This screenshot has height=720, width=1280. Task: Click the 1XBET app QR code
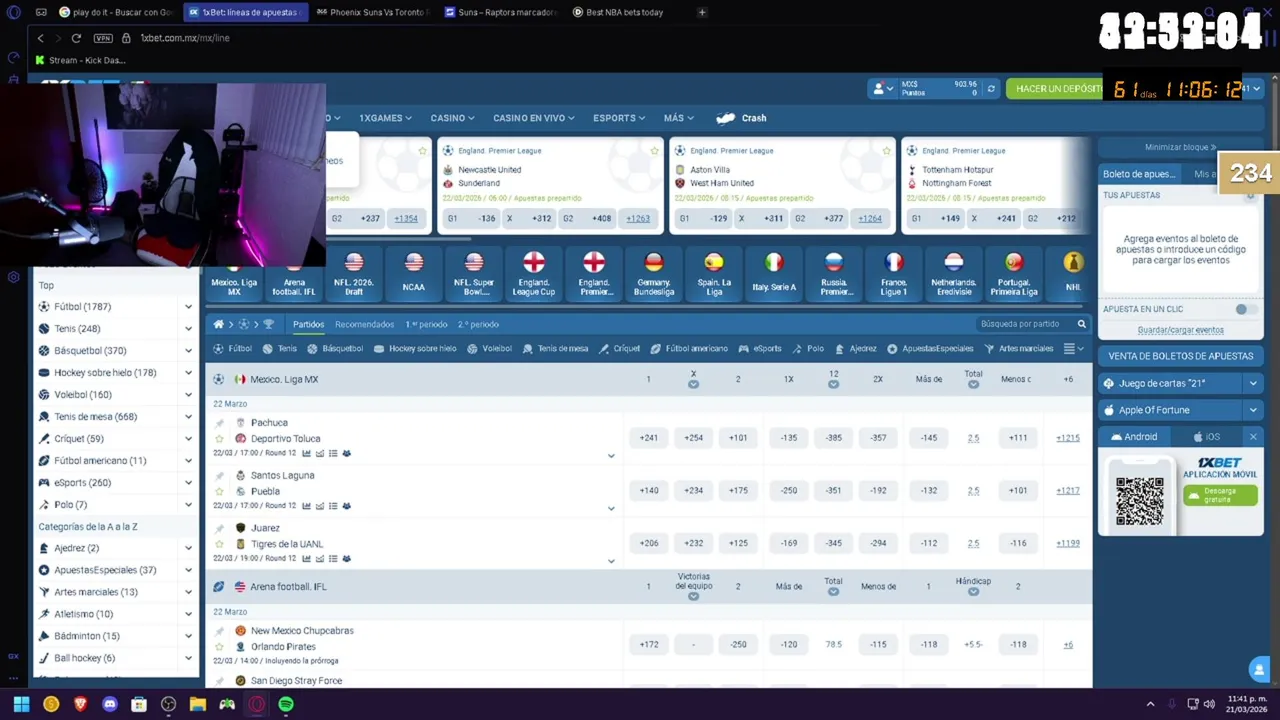(x=1140, y=501)
